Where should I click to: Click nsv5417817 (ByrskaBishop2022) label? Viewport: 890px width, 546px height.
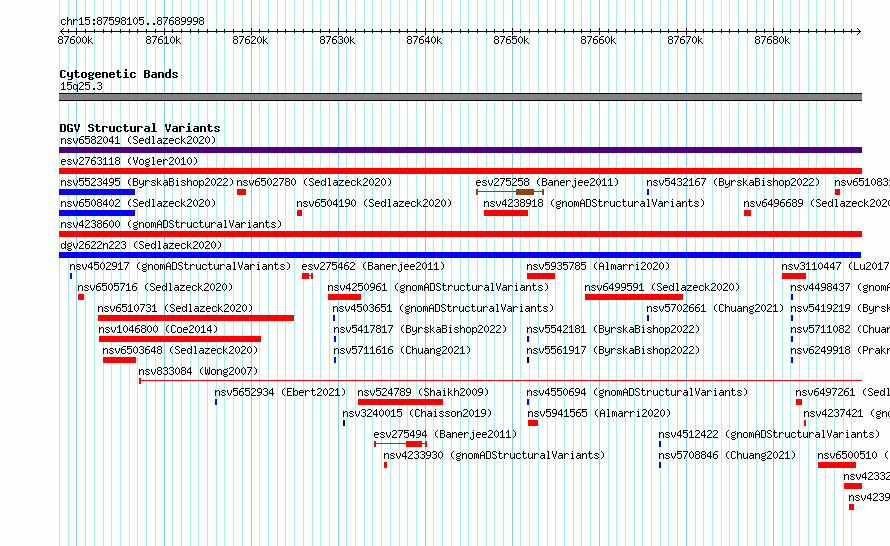[x=420, y=329]
